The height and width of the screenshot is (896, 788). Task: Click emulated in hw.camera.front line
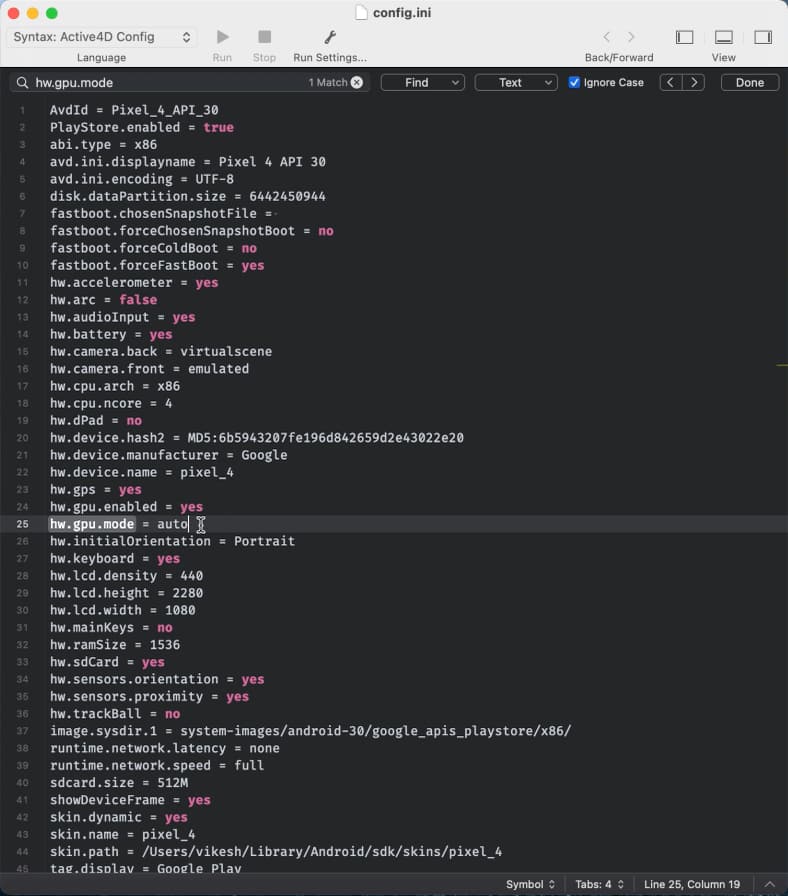[x=218, y=369]
